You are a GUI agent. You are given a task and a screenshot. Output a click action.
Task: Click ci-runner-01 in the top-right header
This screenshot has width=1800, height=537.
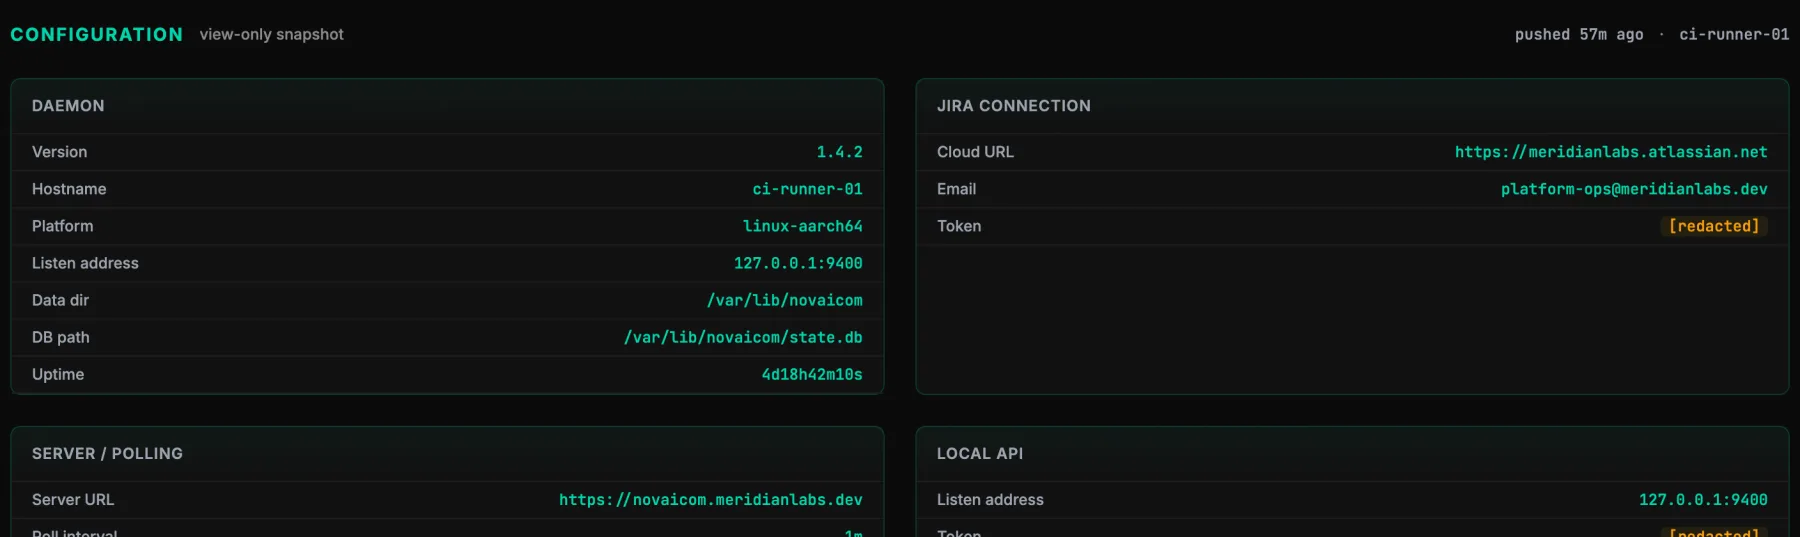1734,34
